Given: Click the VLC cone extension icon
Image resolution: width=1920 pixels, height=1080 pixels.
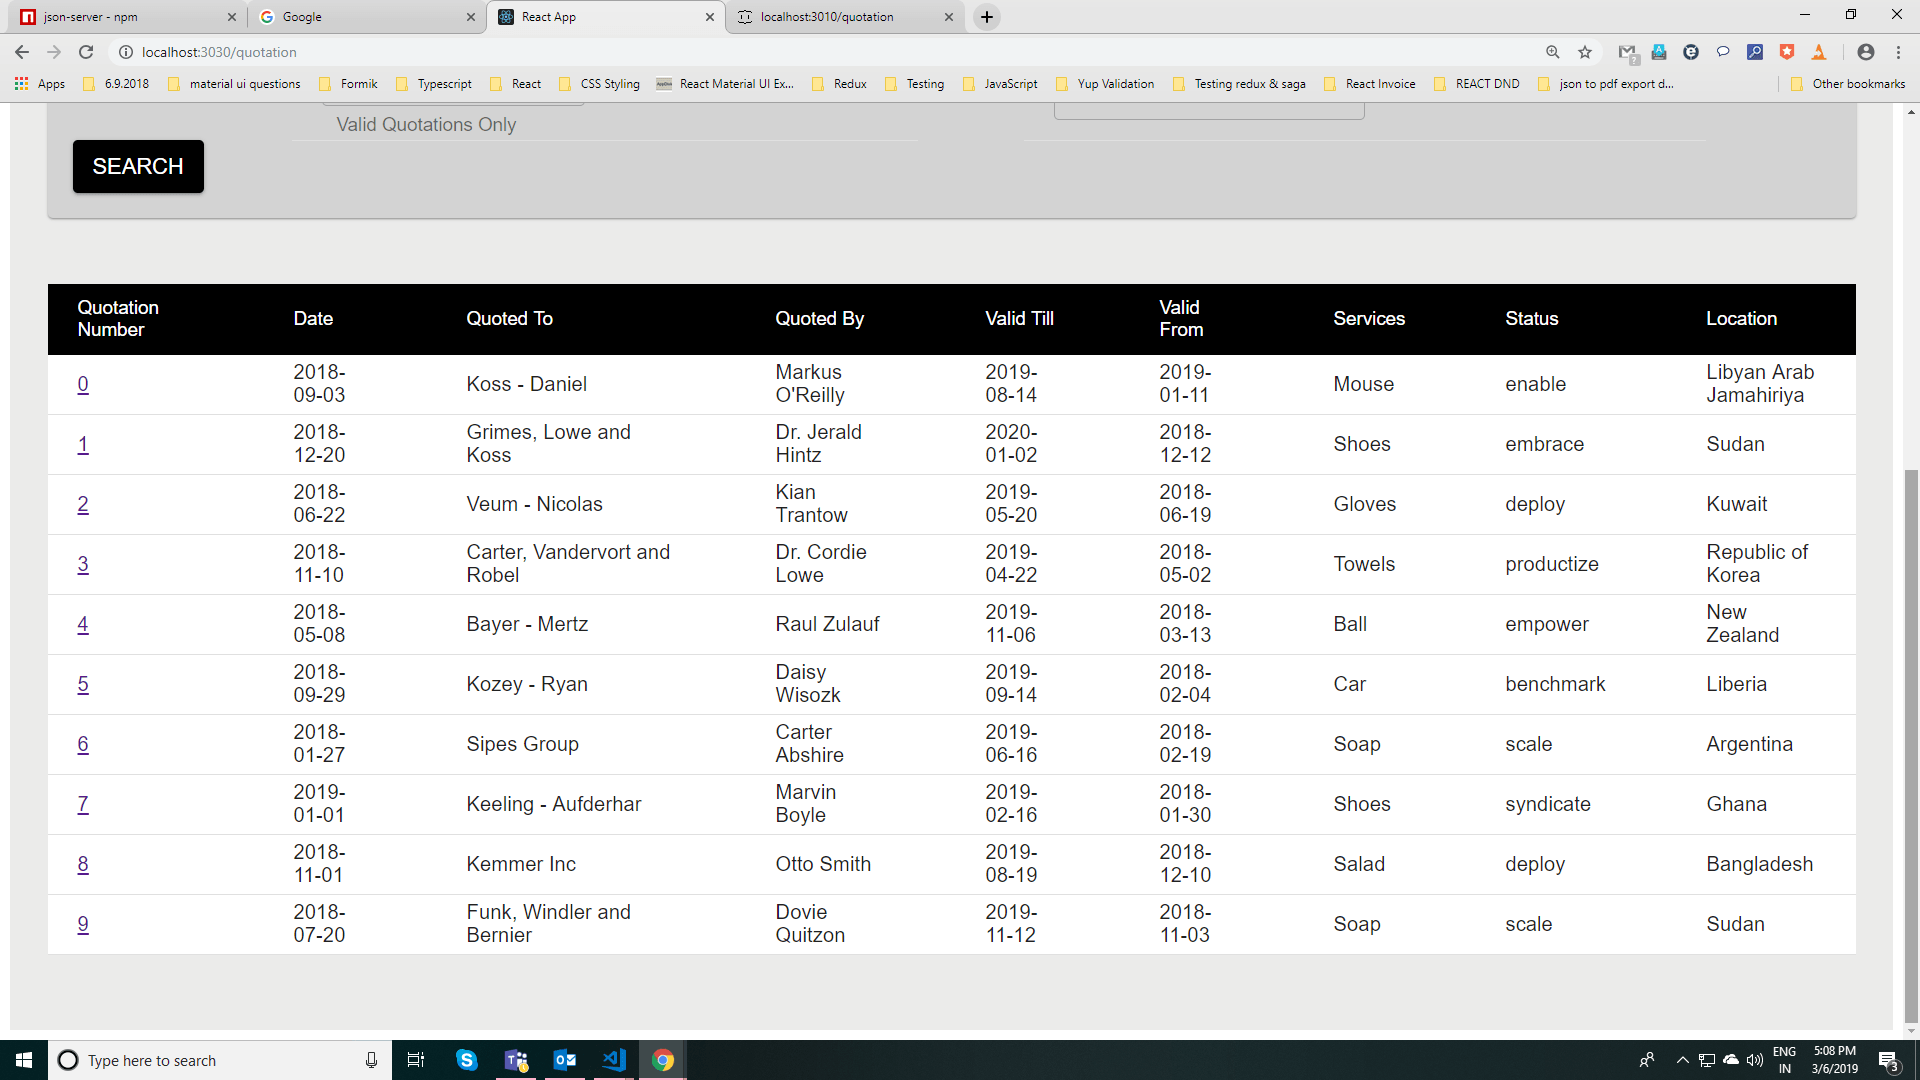Looking at the screenshot, I should 1819,52.
